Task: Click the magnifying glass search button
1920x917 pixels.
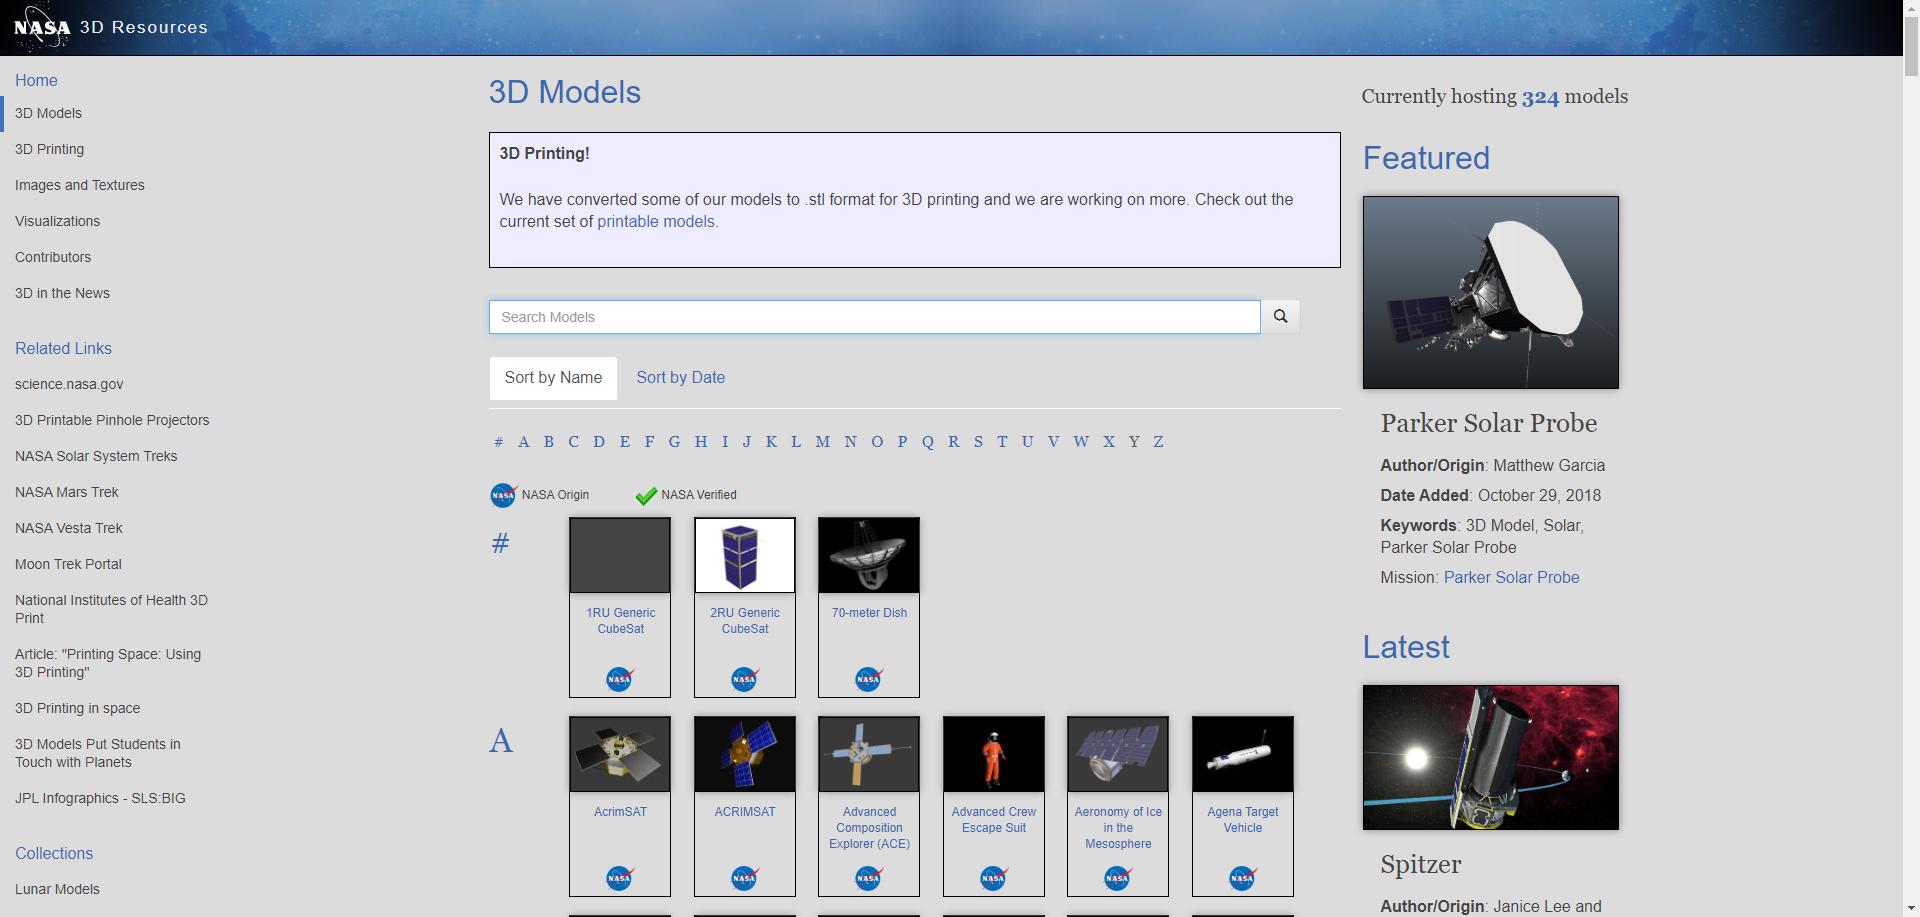Action: 1280,317
